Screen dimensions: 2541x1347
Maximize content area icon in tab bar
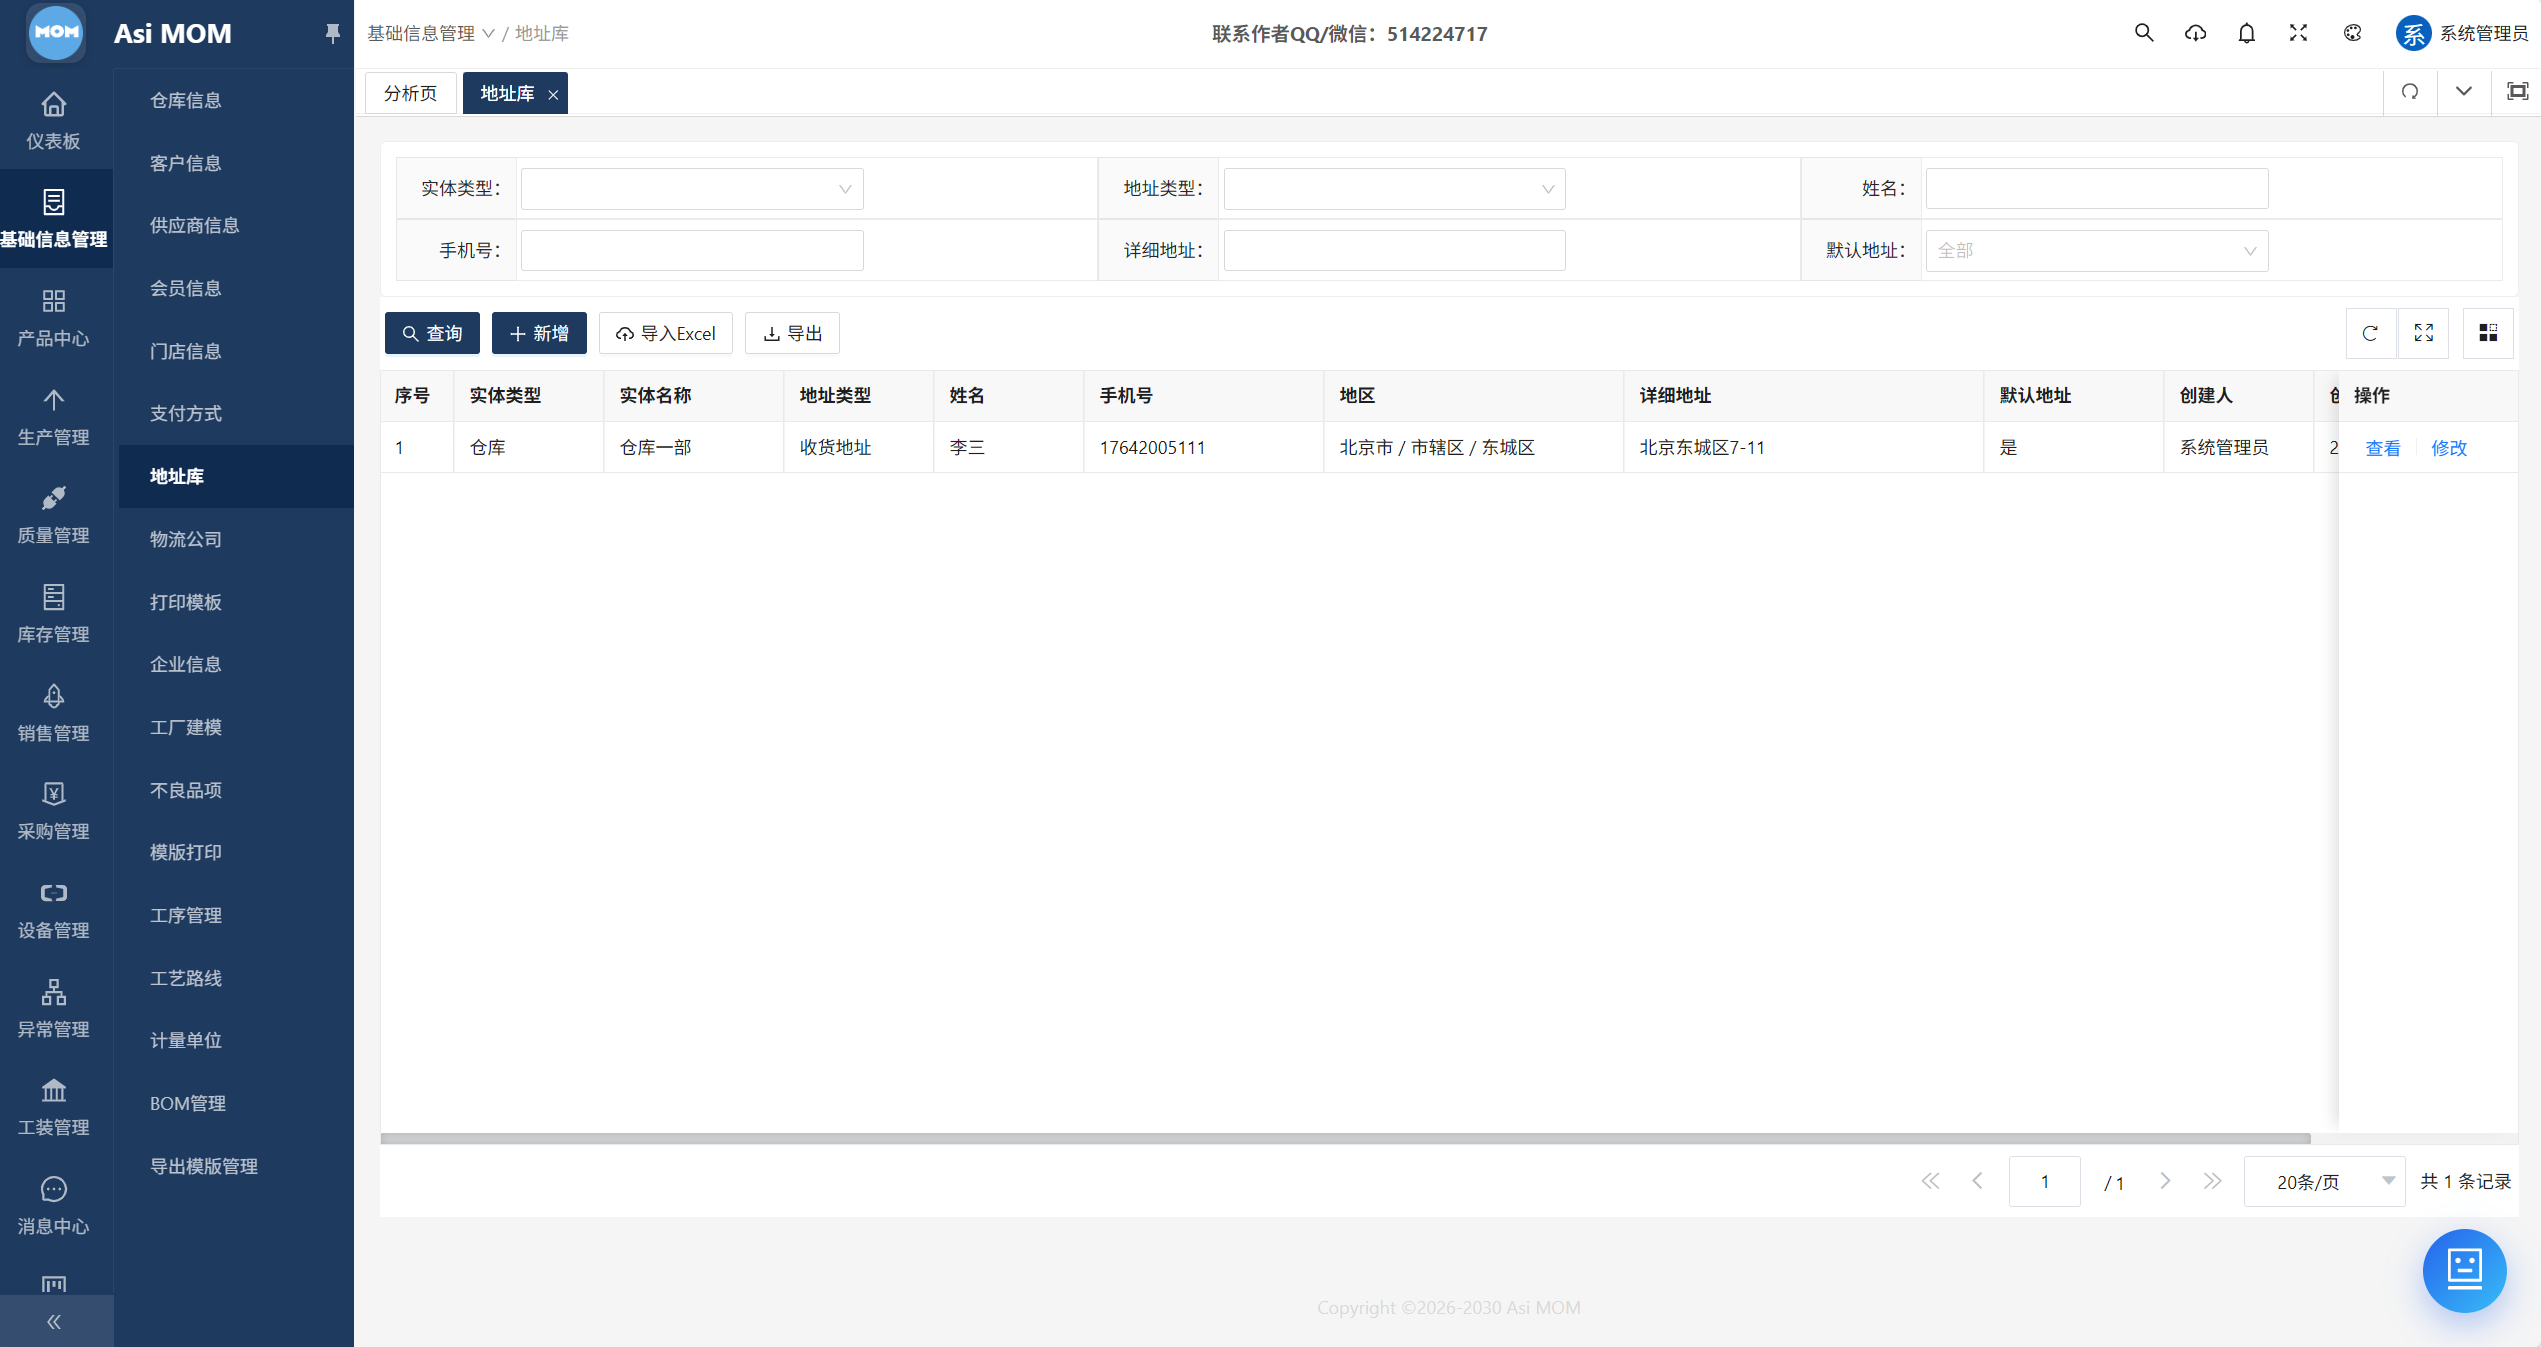coord(2518,92)
